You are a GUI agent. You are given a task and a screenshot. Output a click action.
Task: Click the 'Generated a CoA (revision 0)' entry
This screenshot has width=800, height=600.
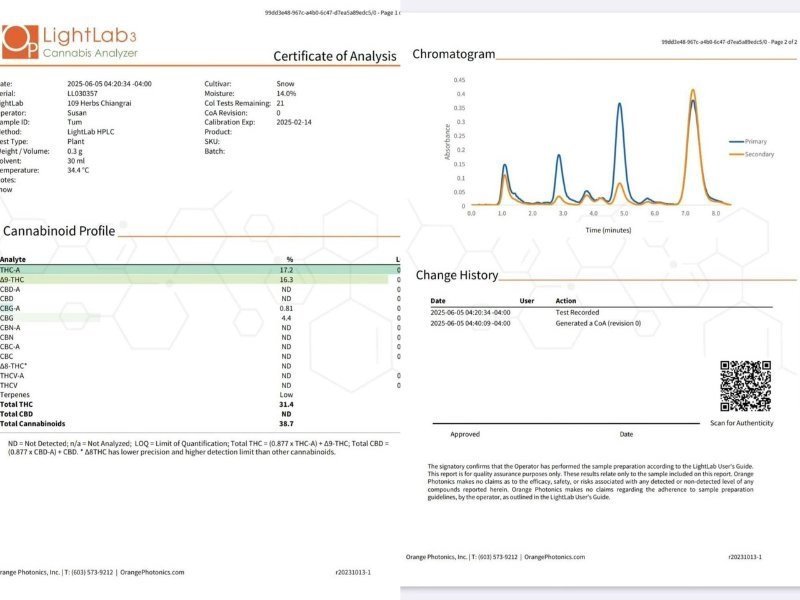598,323
